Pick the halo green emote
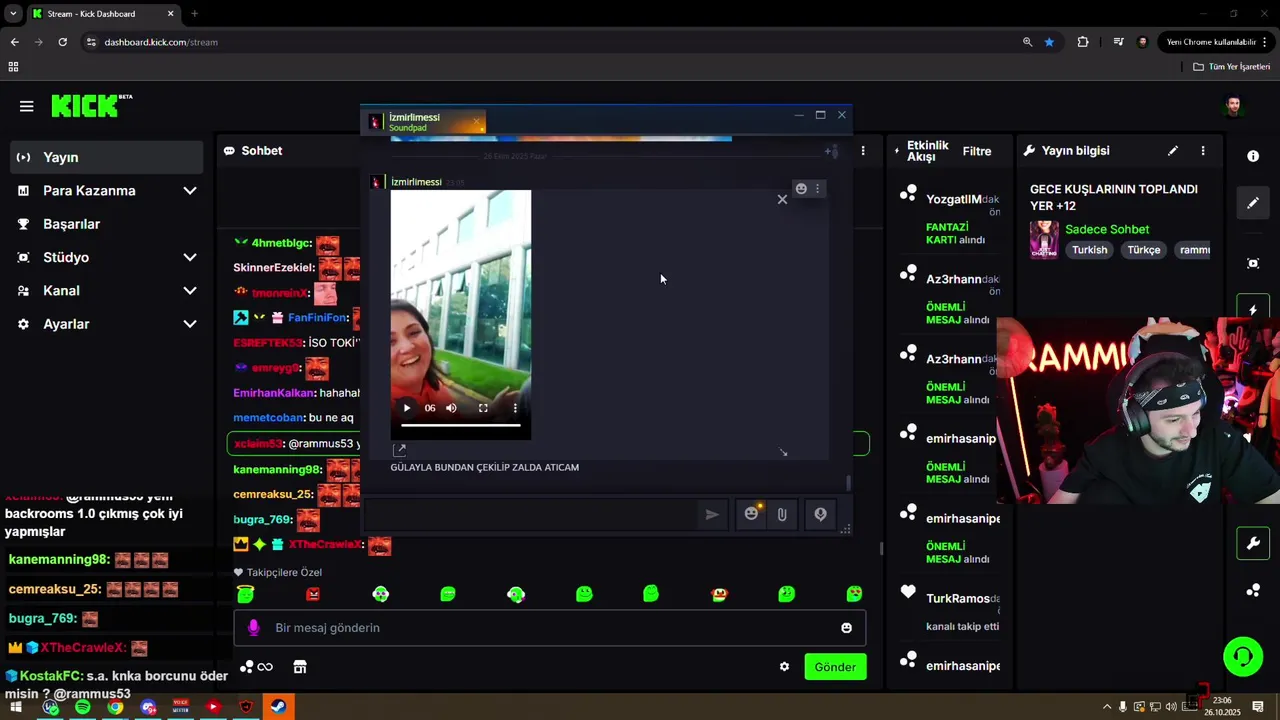 [245, 594]
